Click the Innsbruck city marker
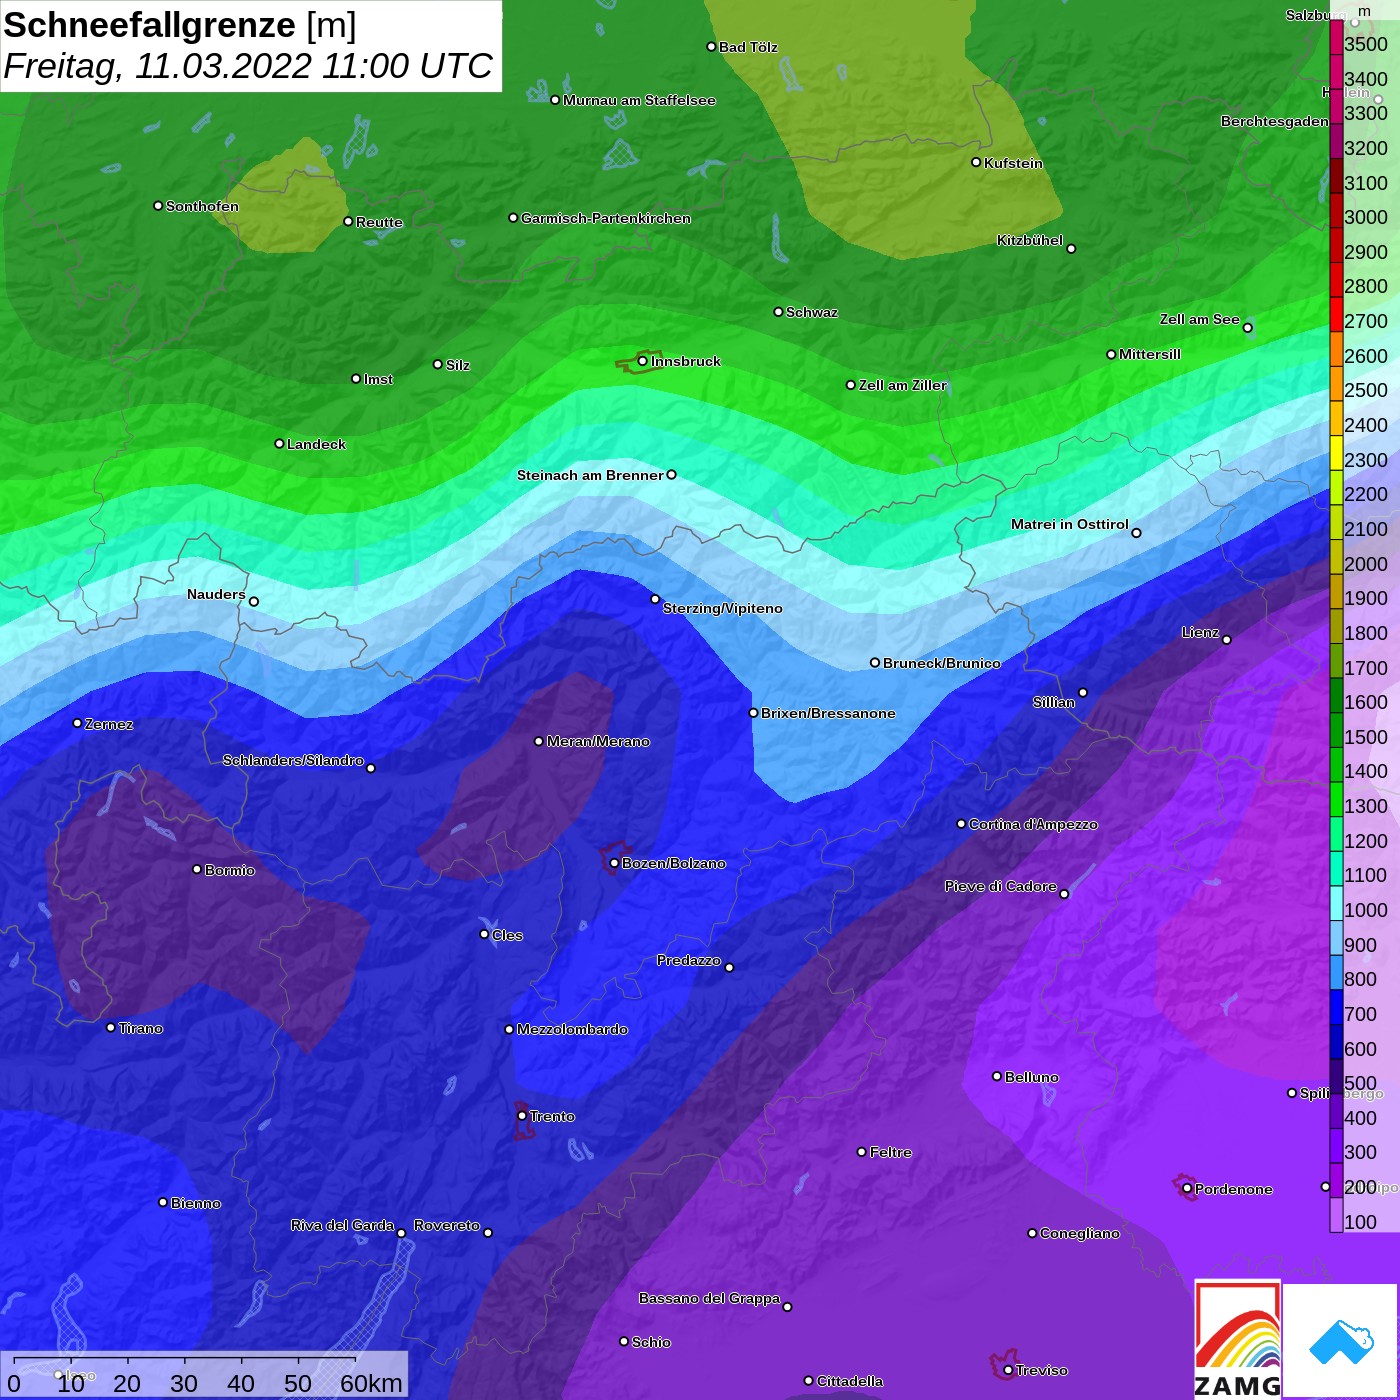Screen dimensions: 1400x1400 coord(642,361)
